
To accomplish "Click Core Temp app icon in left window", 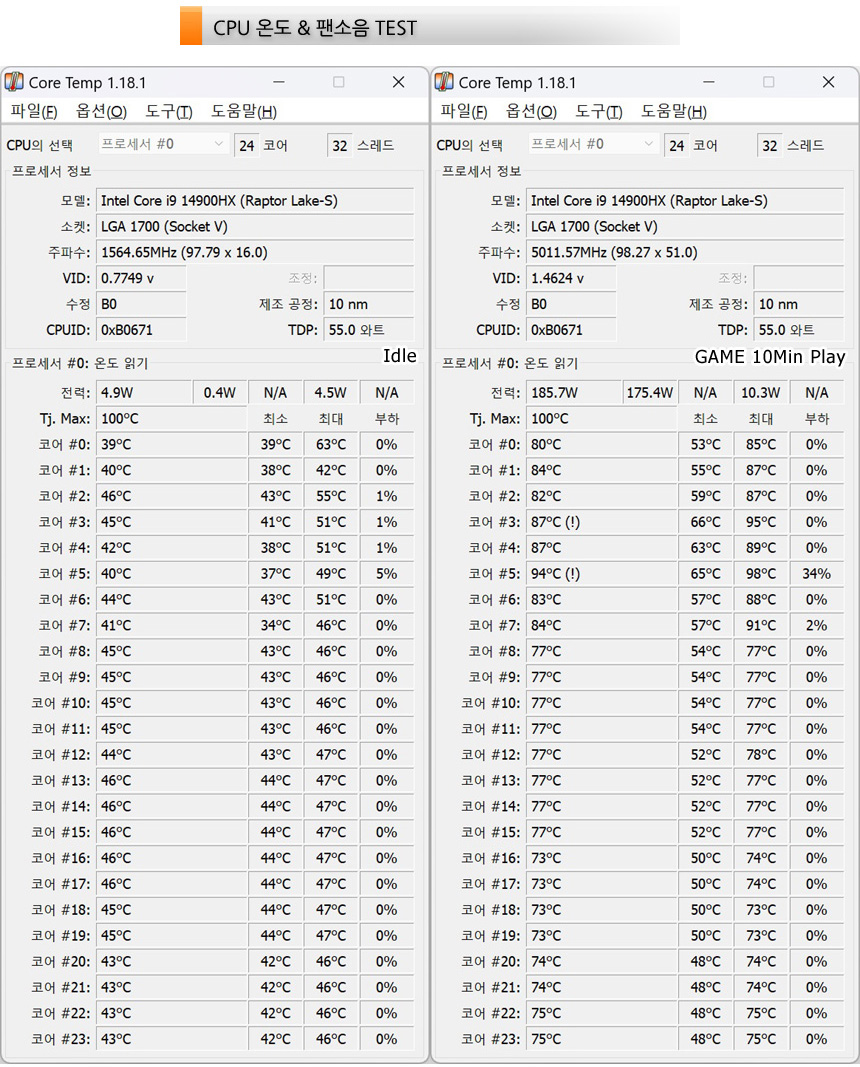I will 15,82.
